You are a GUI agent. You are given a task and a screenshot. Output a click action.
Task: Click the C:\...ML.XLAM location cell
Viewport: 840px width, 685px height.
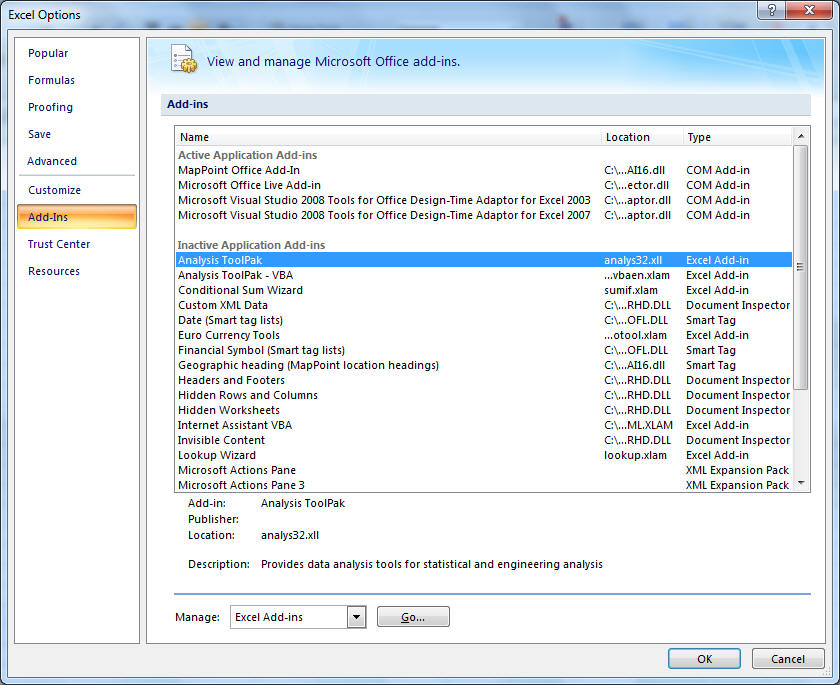coord(638,425)
